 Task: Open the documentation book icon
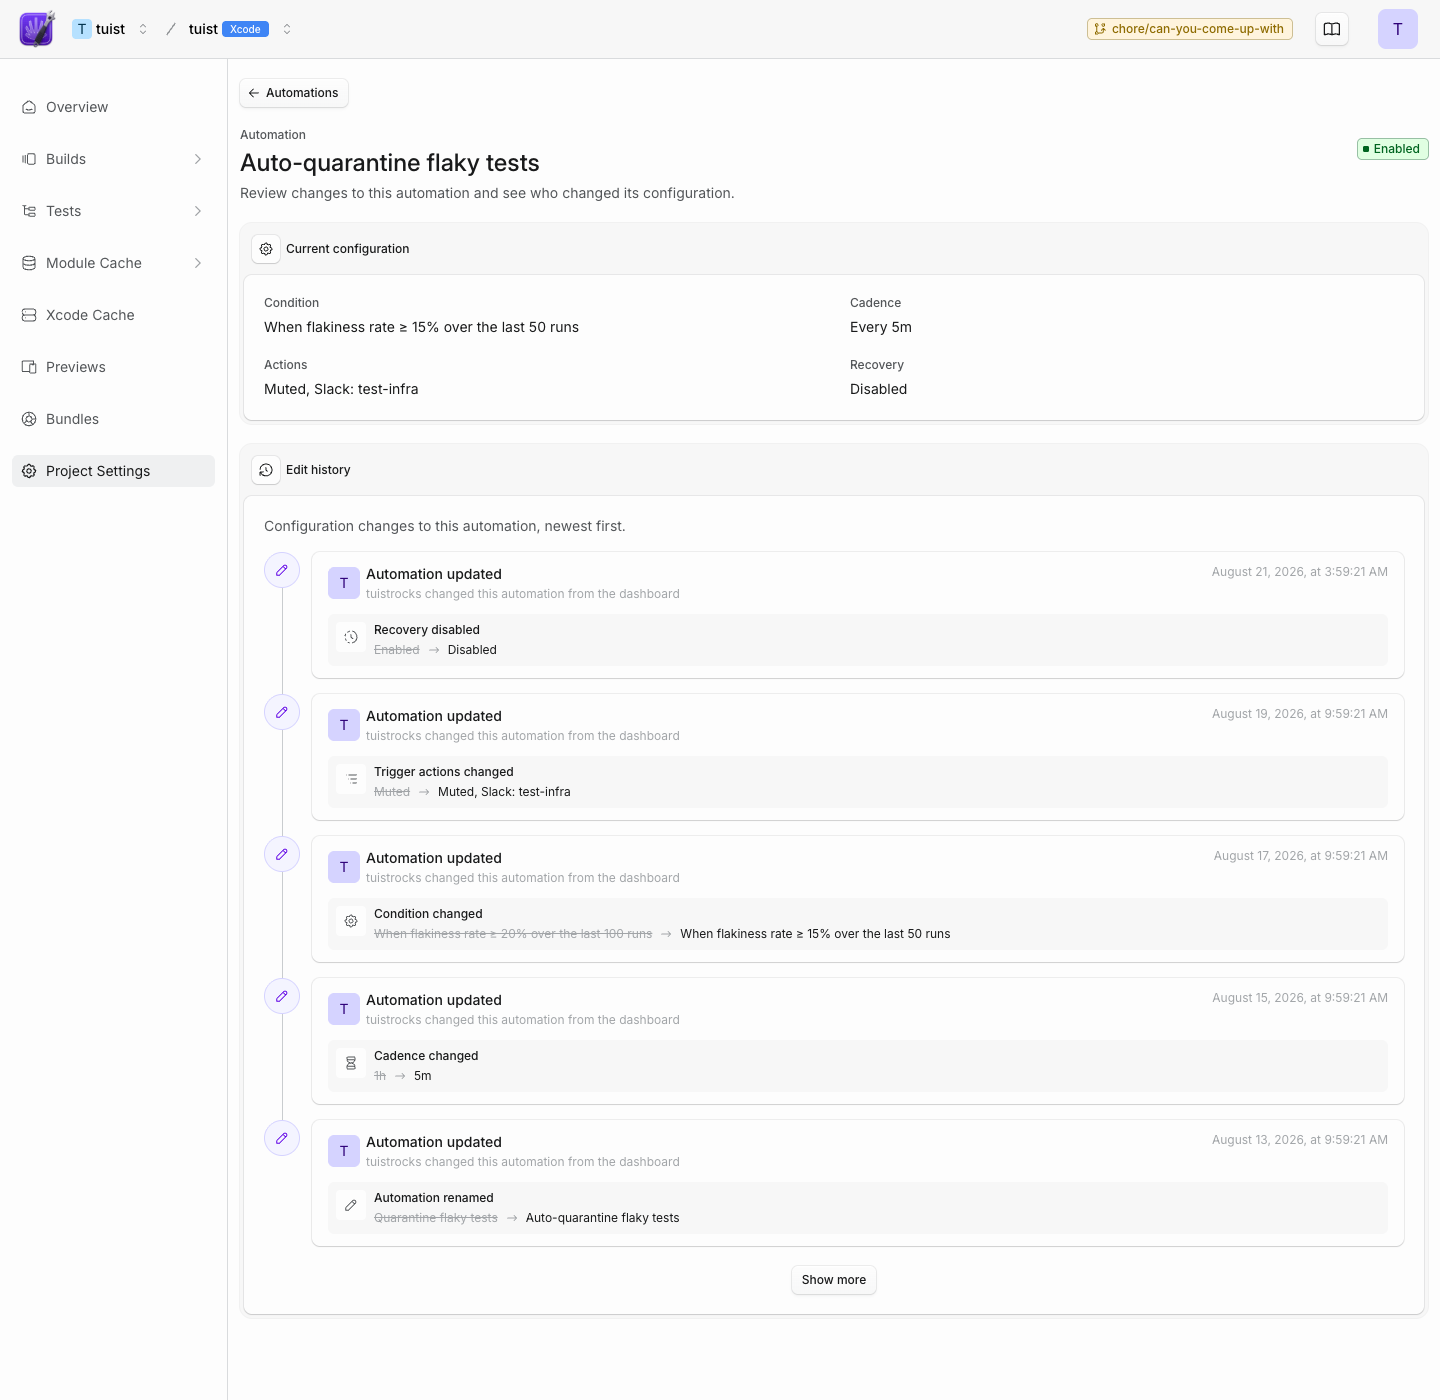(1332, 29)
